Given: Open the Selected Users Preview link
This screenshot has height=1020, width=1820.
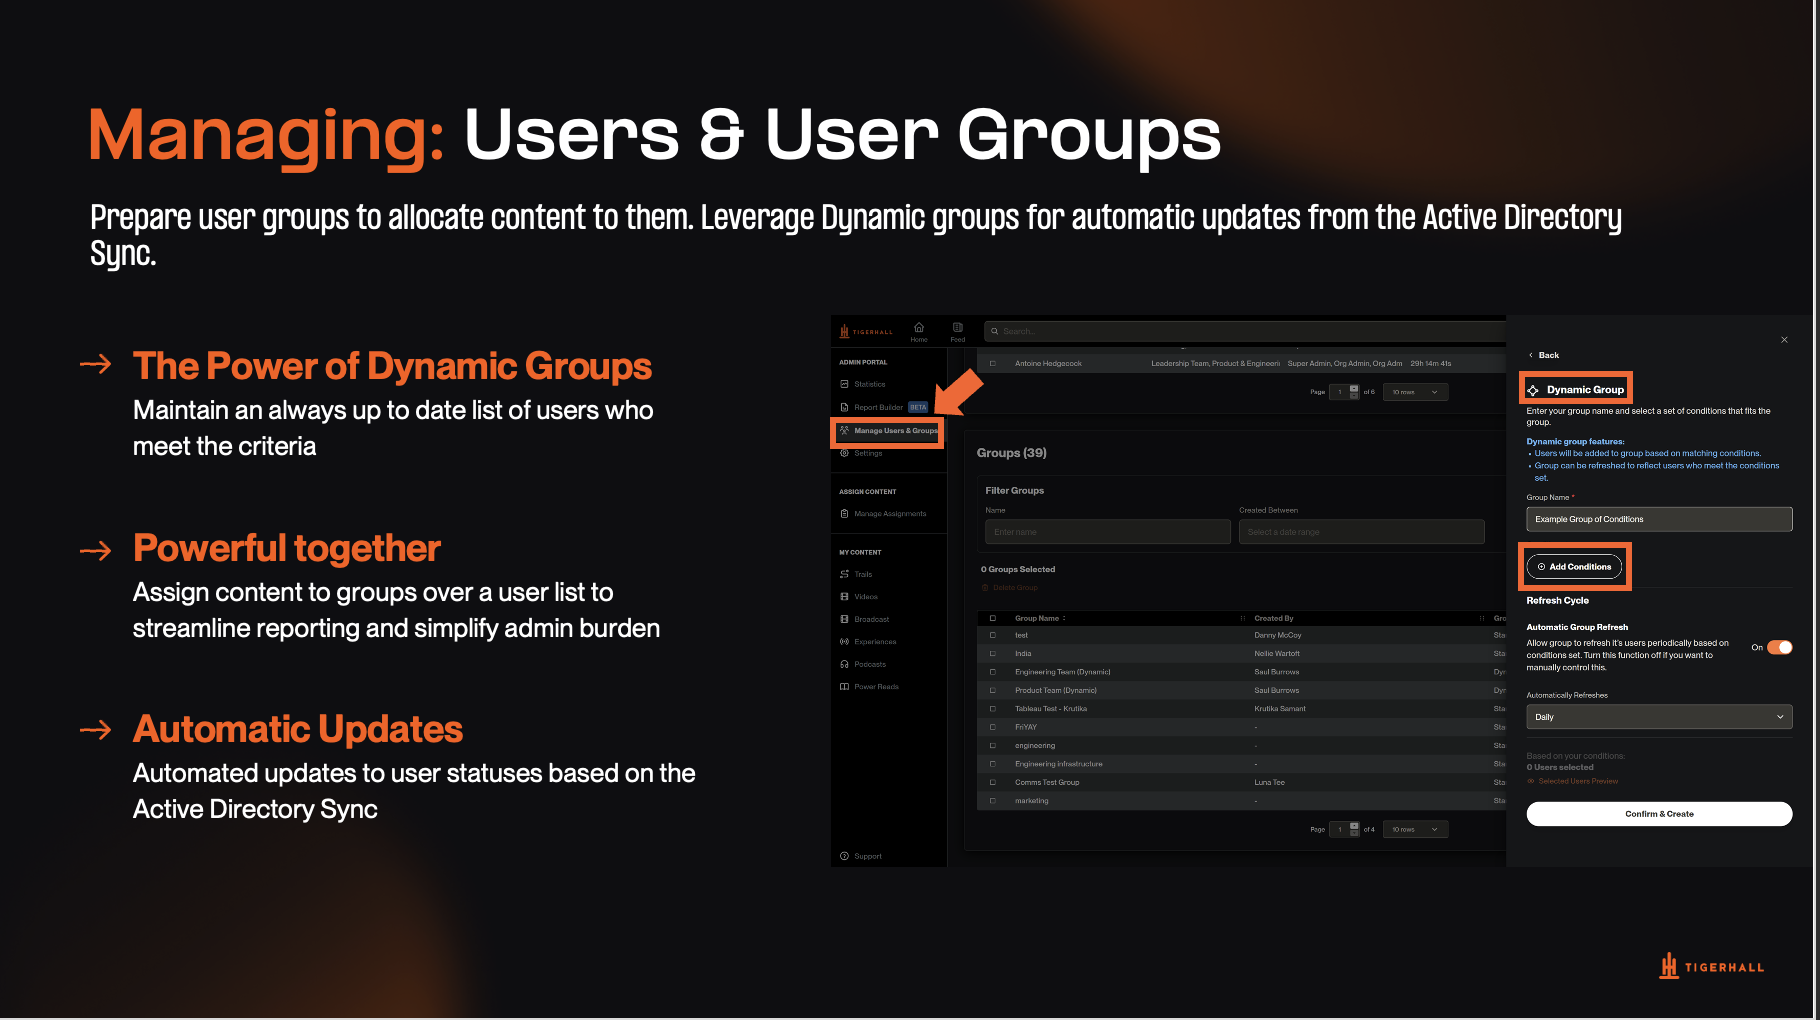Looking at the screenshot, I should coord(1573,781).
